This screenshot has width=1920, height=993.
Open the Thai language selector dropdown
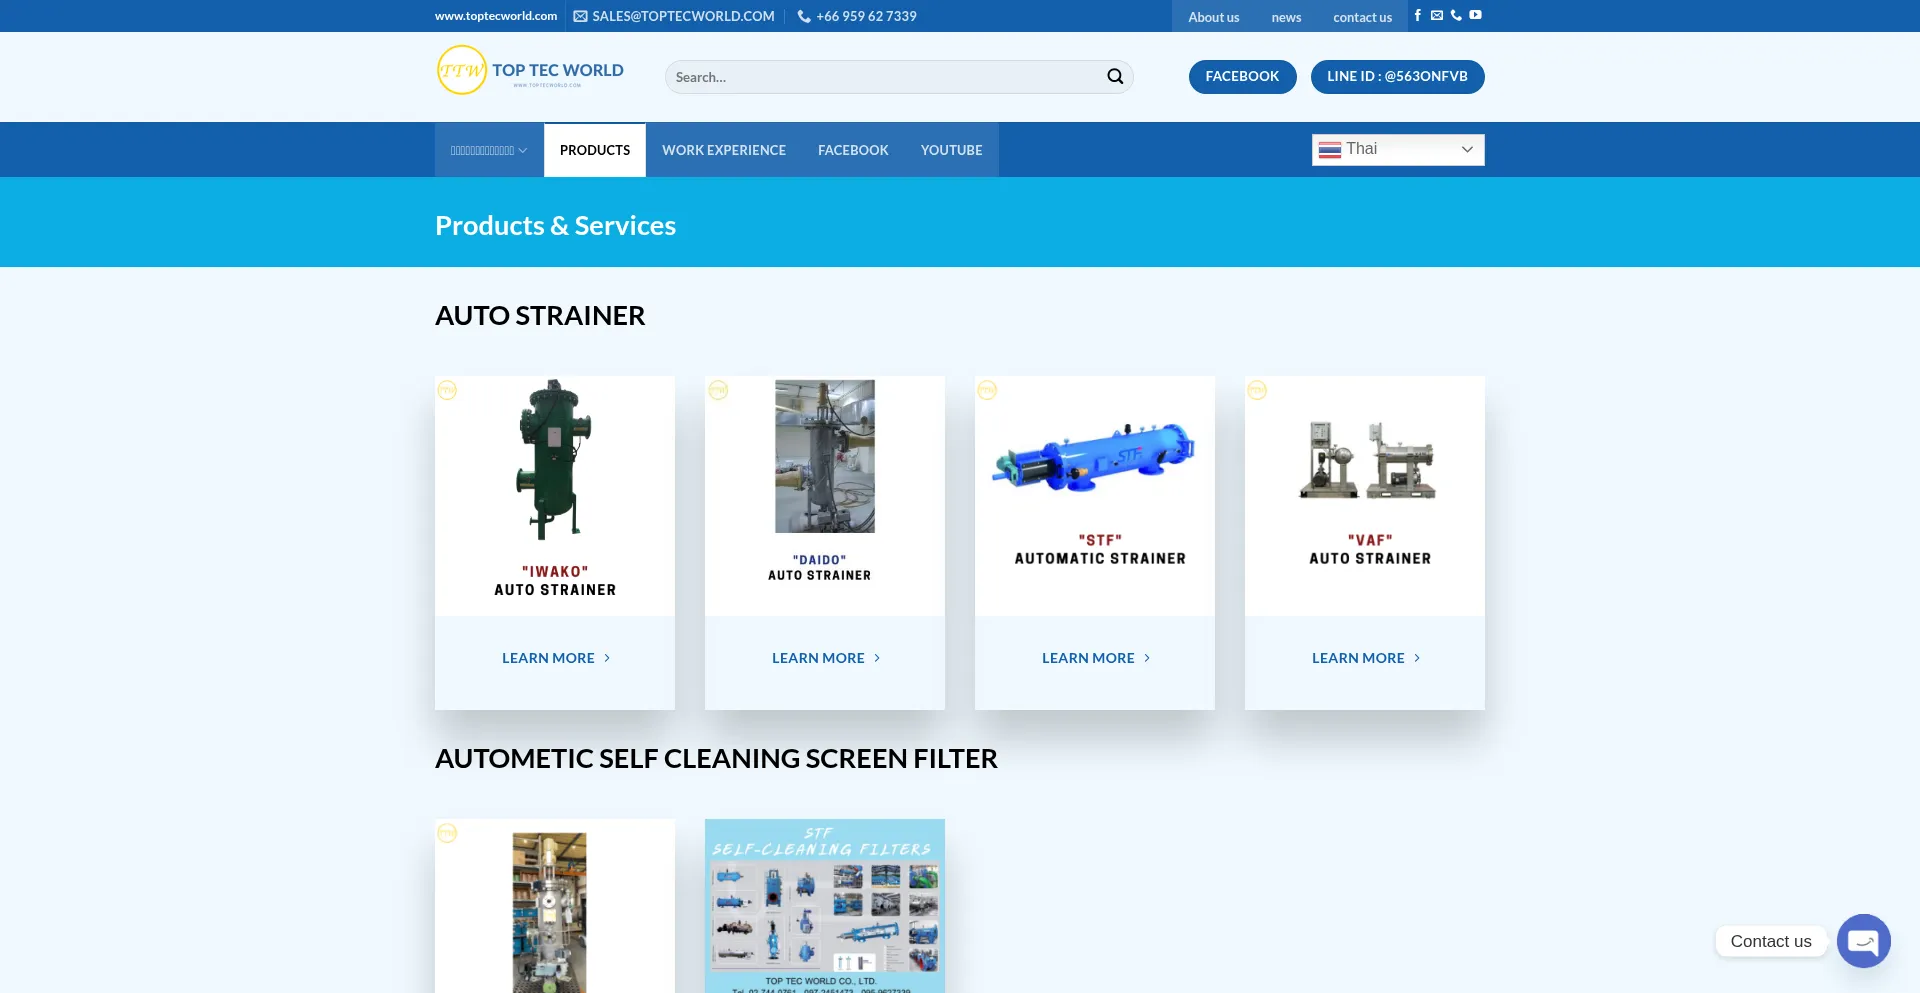[1397, 149]
